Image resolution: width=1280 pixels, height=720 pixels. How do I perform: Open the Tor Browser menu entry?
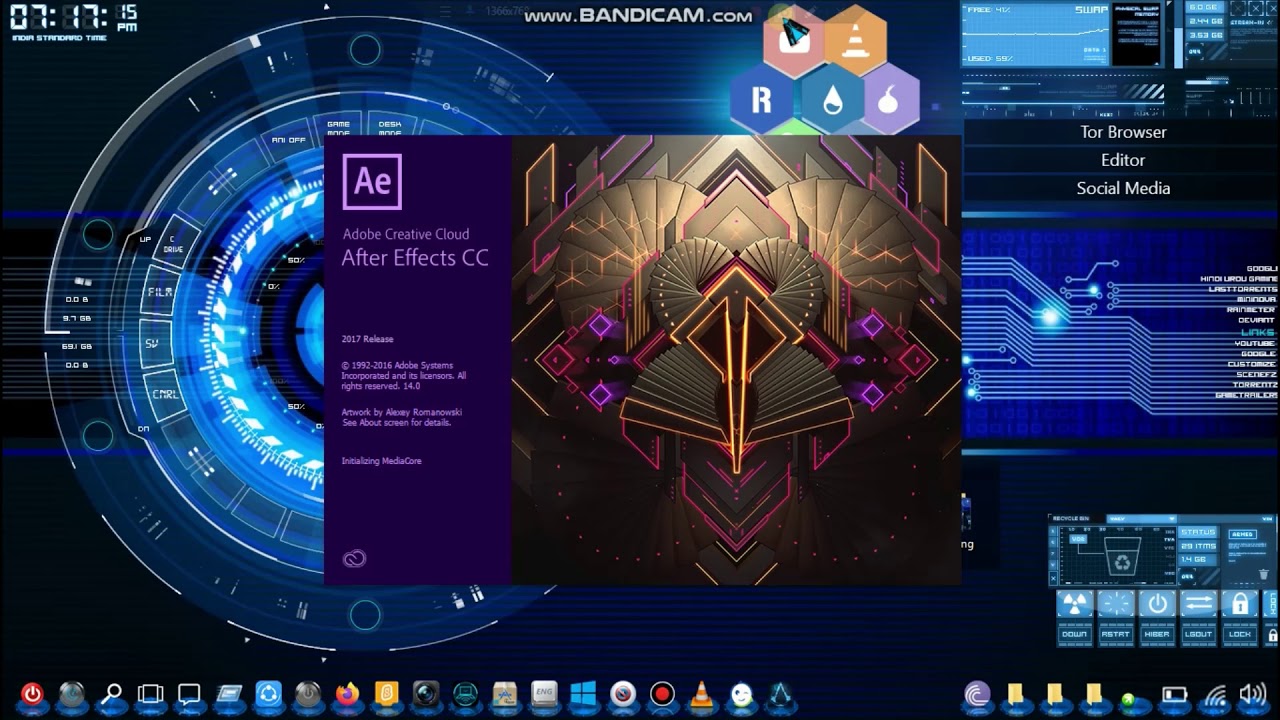coord(1123,132)
